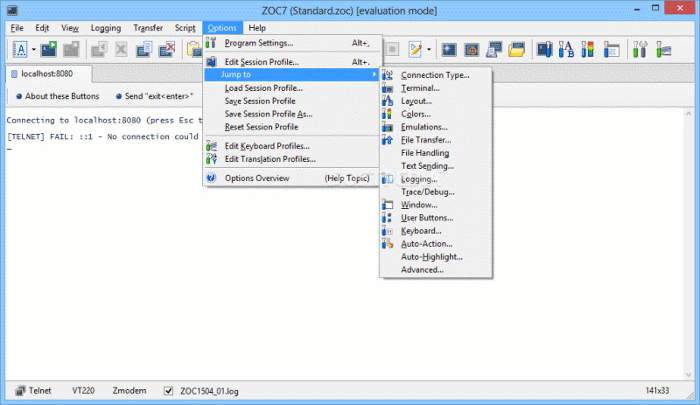Click the Program Settings menu icon
700x405 pixels.
click(211, 43)
